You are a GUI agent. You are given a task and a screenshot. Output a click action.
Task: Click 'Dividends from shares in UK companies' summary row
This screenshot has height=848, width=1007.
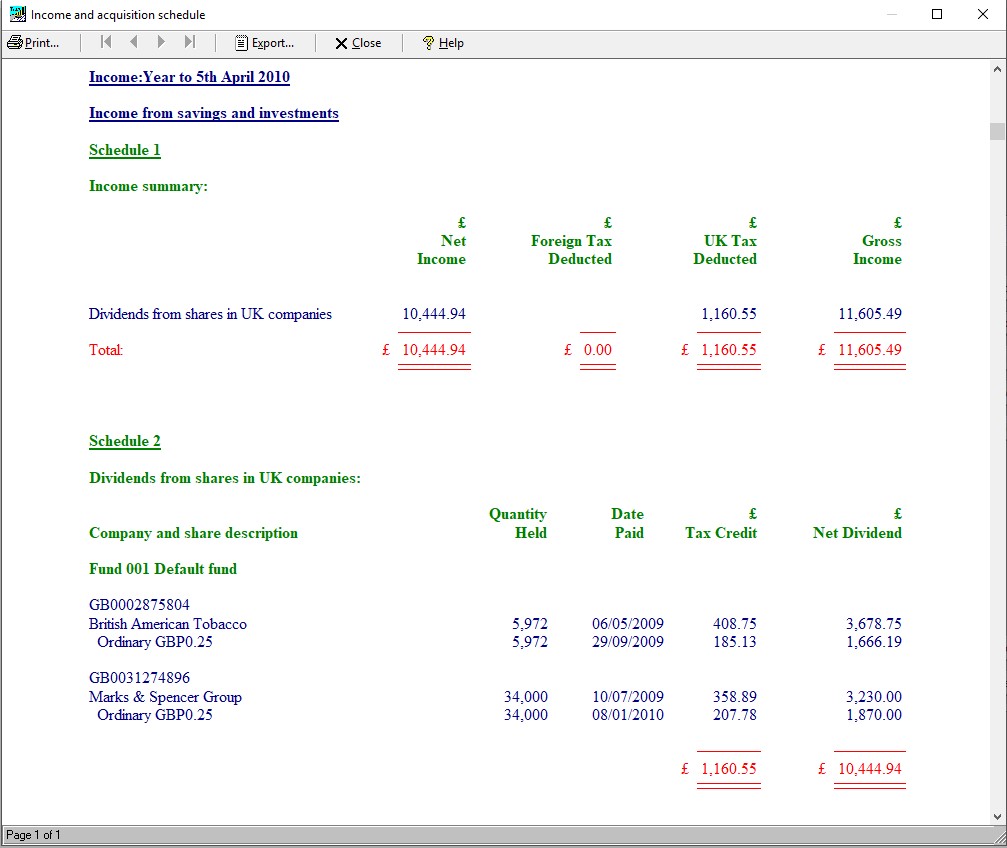click(x=210, y=314)
